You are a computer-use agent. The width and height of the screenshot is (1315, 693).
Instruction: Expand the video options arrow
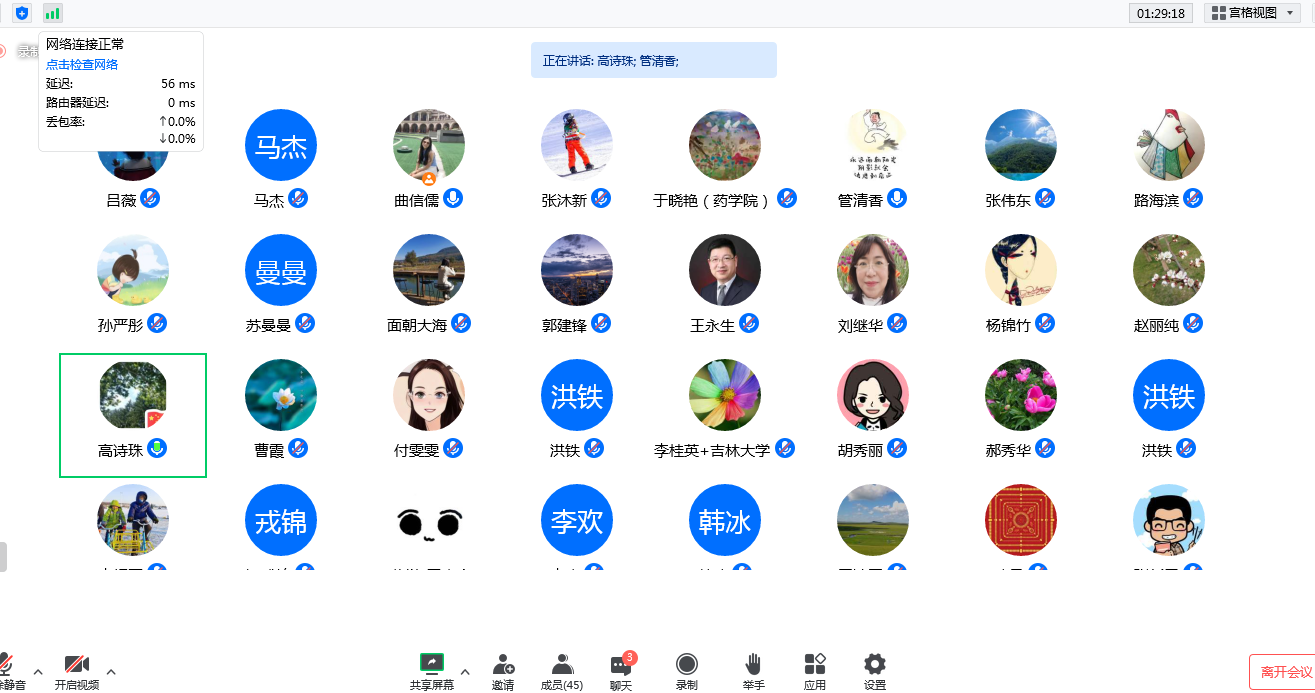click(111, 671)
